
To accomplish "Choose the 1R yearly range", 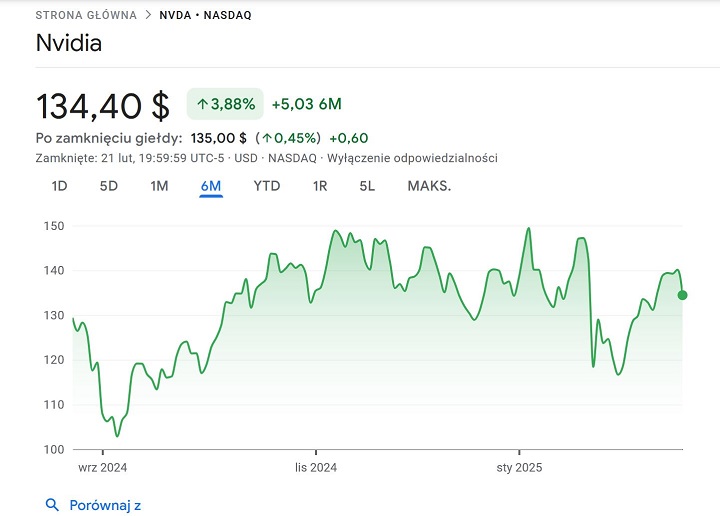I will pyautogui.click(x=320, y=186).
